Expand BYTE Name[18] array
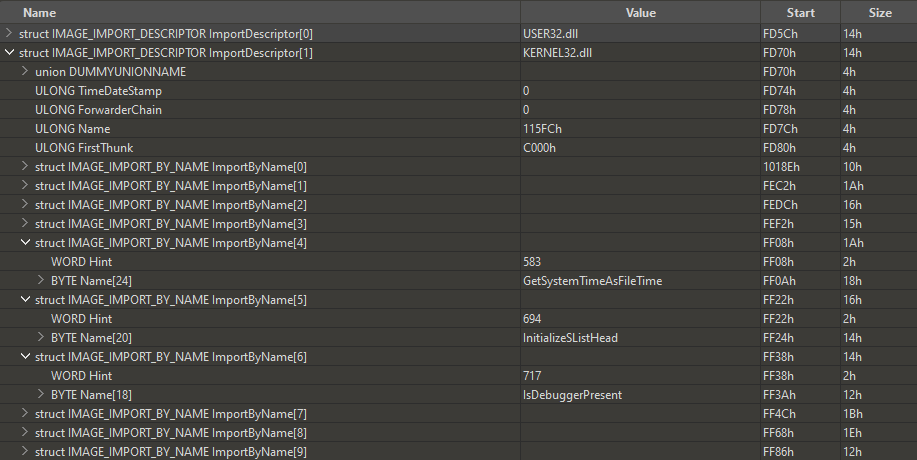Screen dimensions: 917x460 point(40,395)
